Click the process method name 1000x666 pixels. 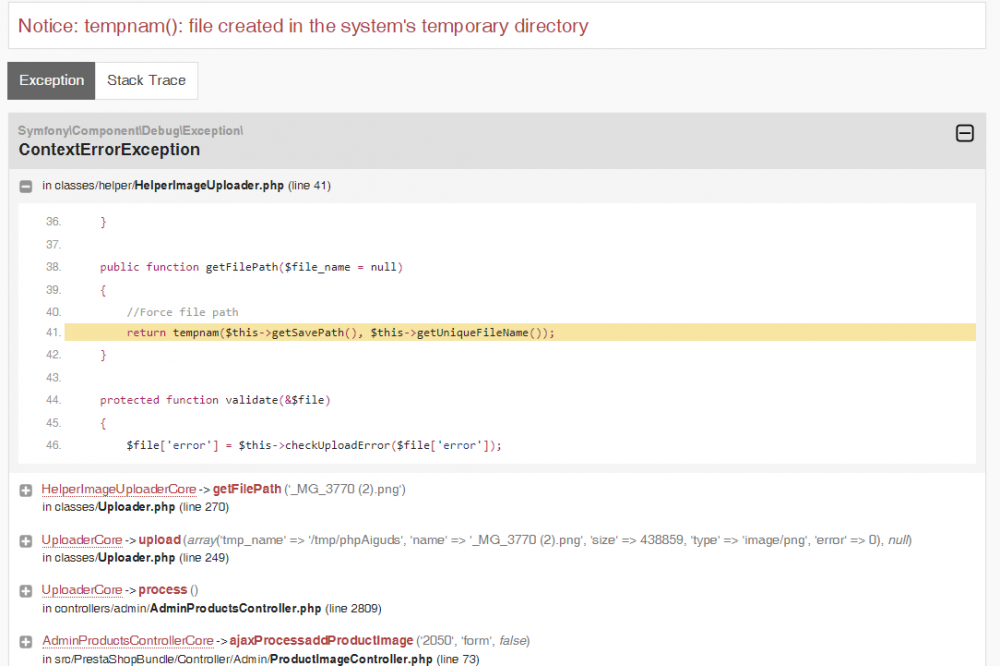tap(162, 590)
